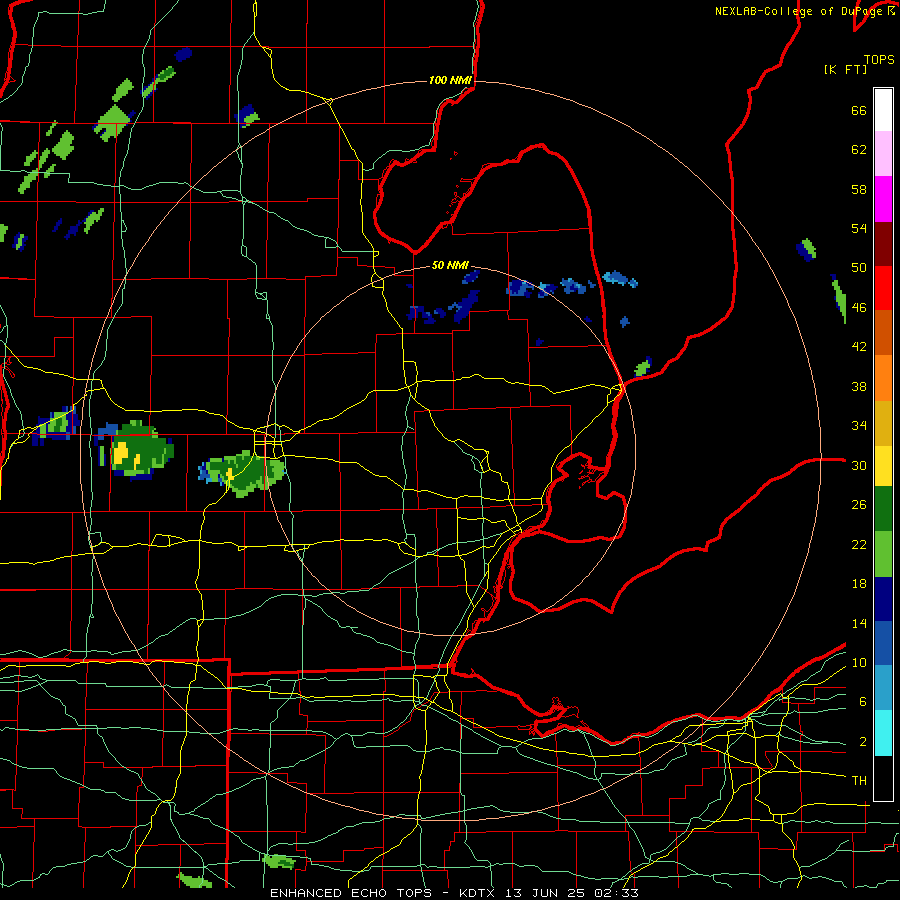Click the "62" legend value
Viewport: 900px width, 900px height.
[x=859, y=150]
